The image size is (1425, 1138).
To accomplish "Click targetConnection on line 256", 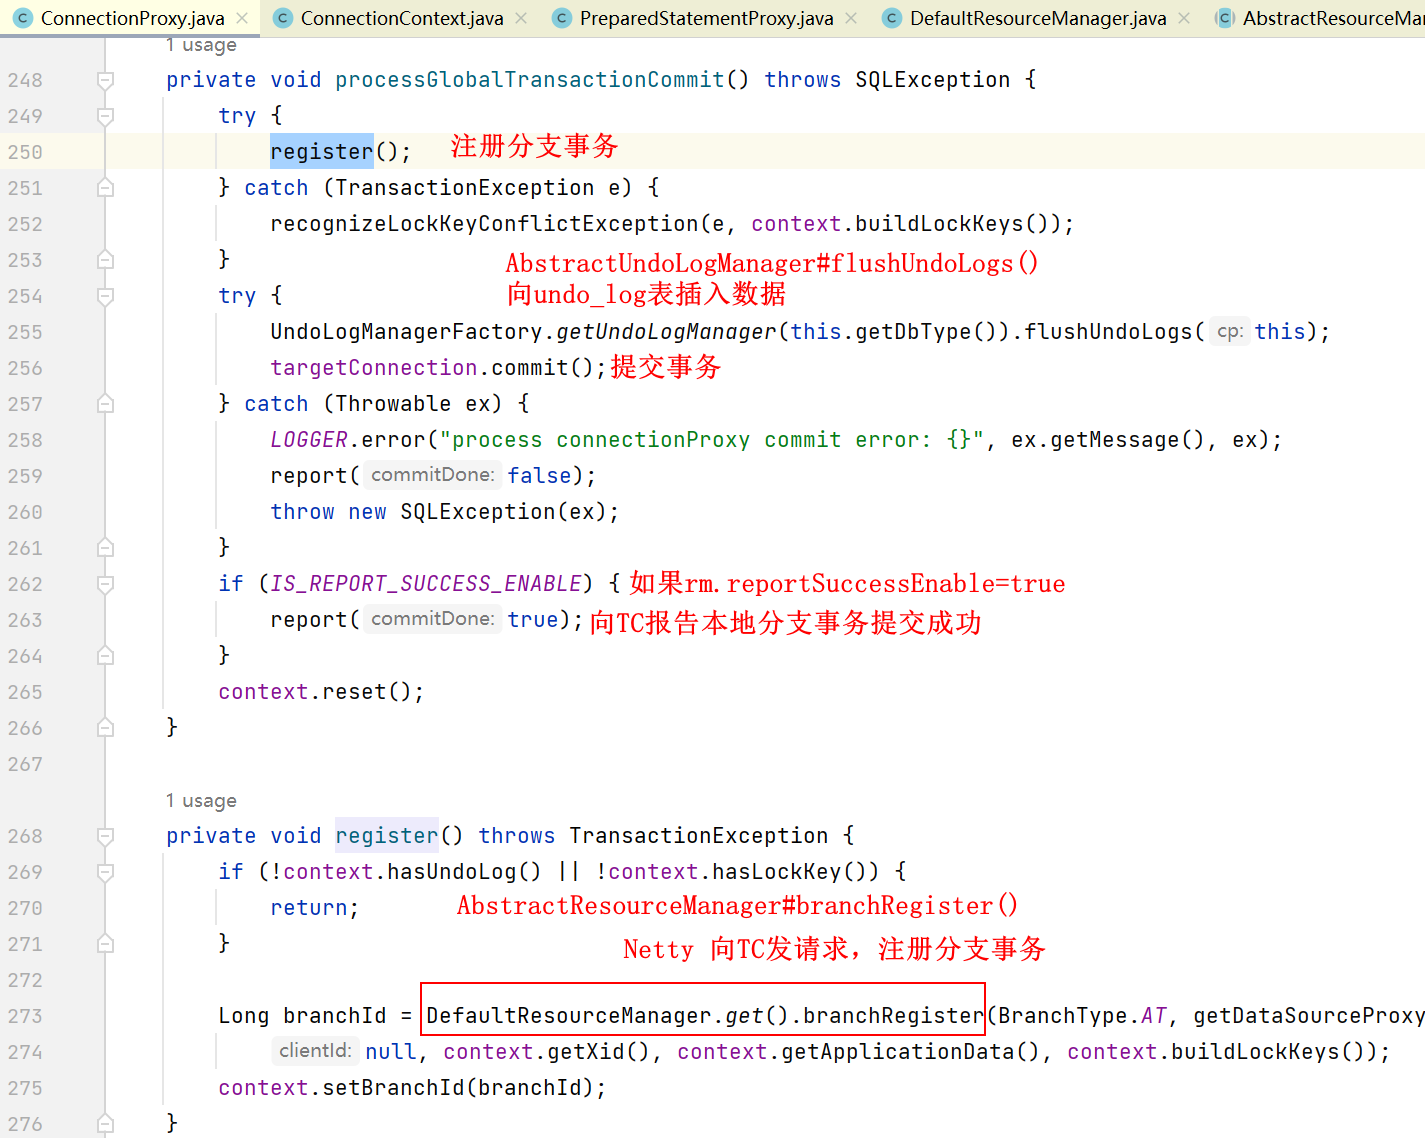I will coord(374,368).
